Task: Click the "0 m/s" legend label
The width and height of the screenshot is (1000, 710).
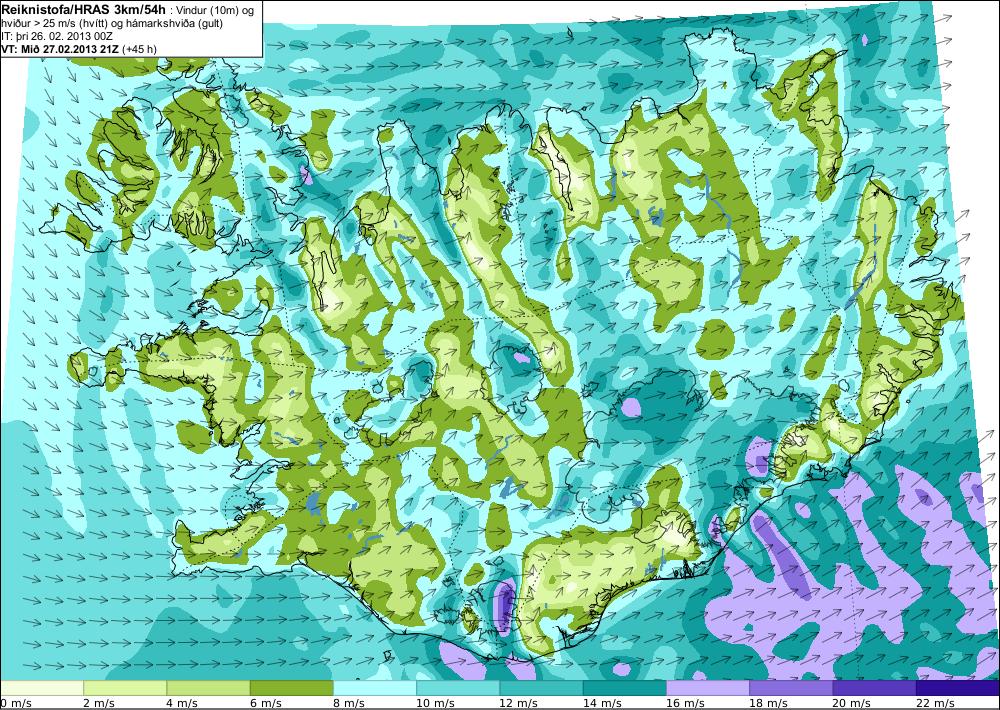Action: click(17, 703)
